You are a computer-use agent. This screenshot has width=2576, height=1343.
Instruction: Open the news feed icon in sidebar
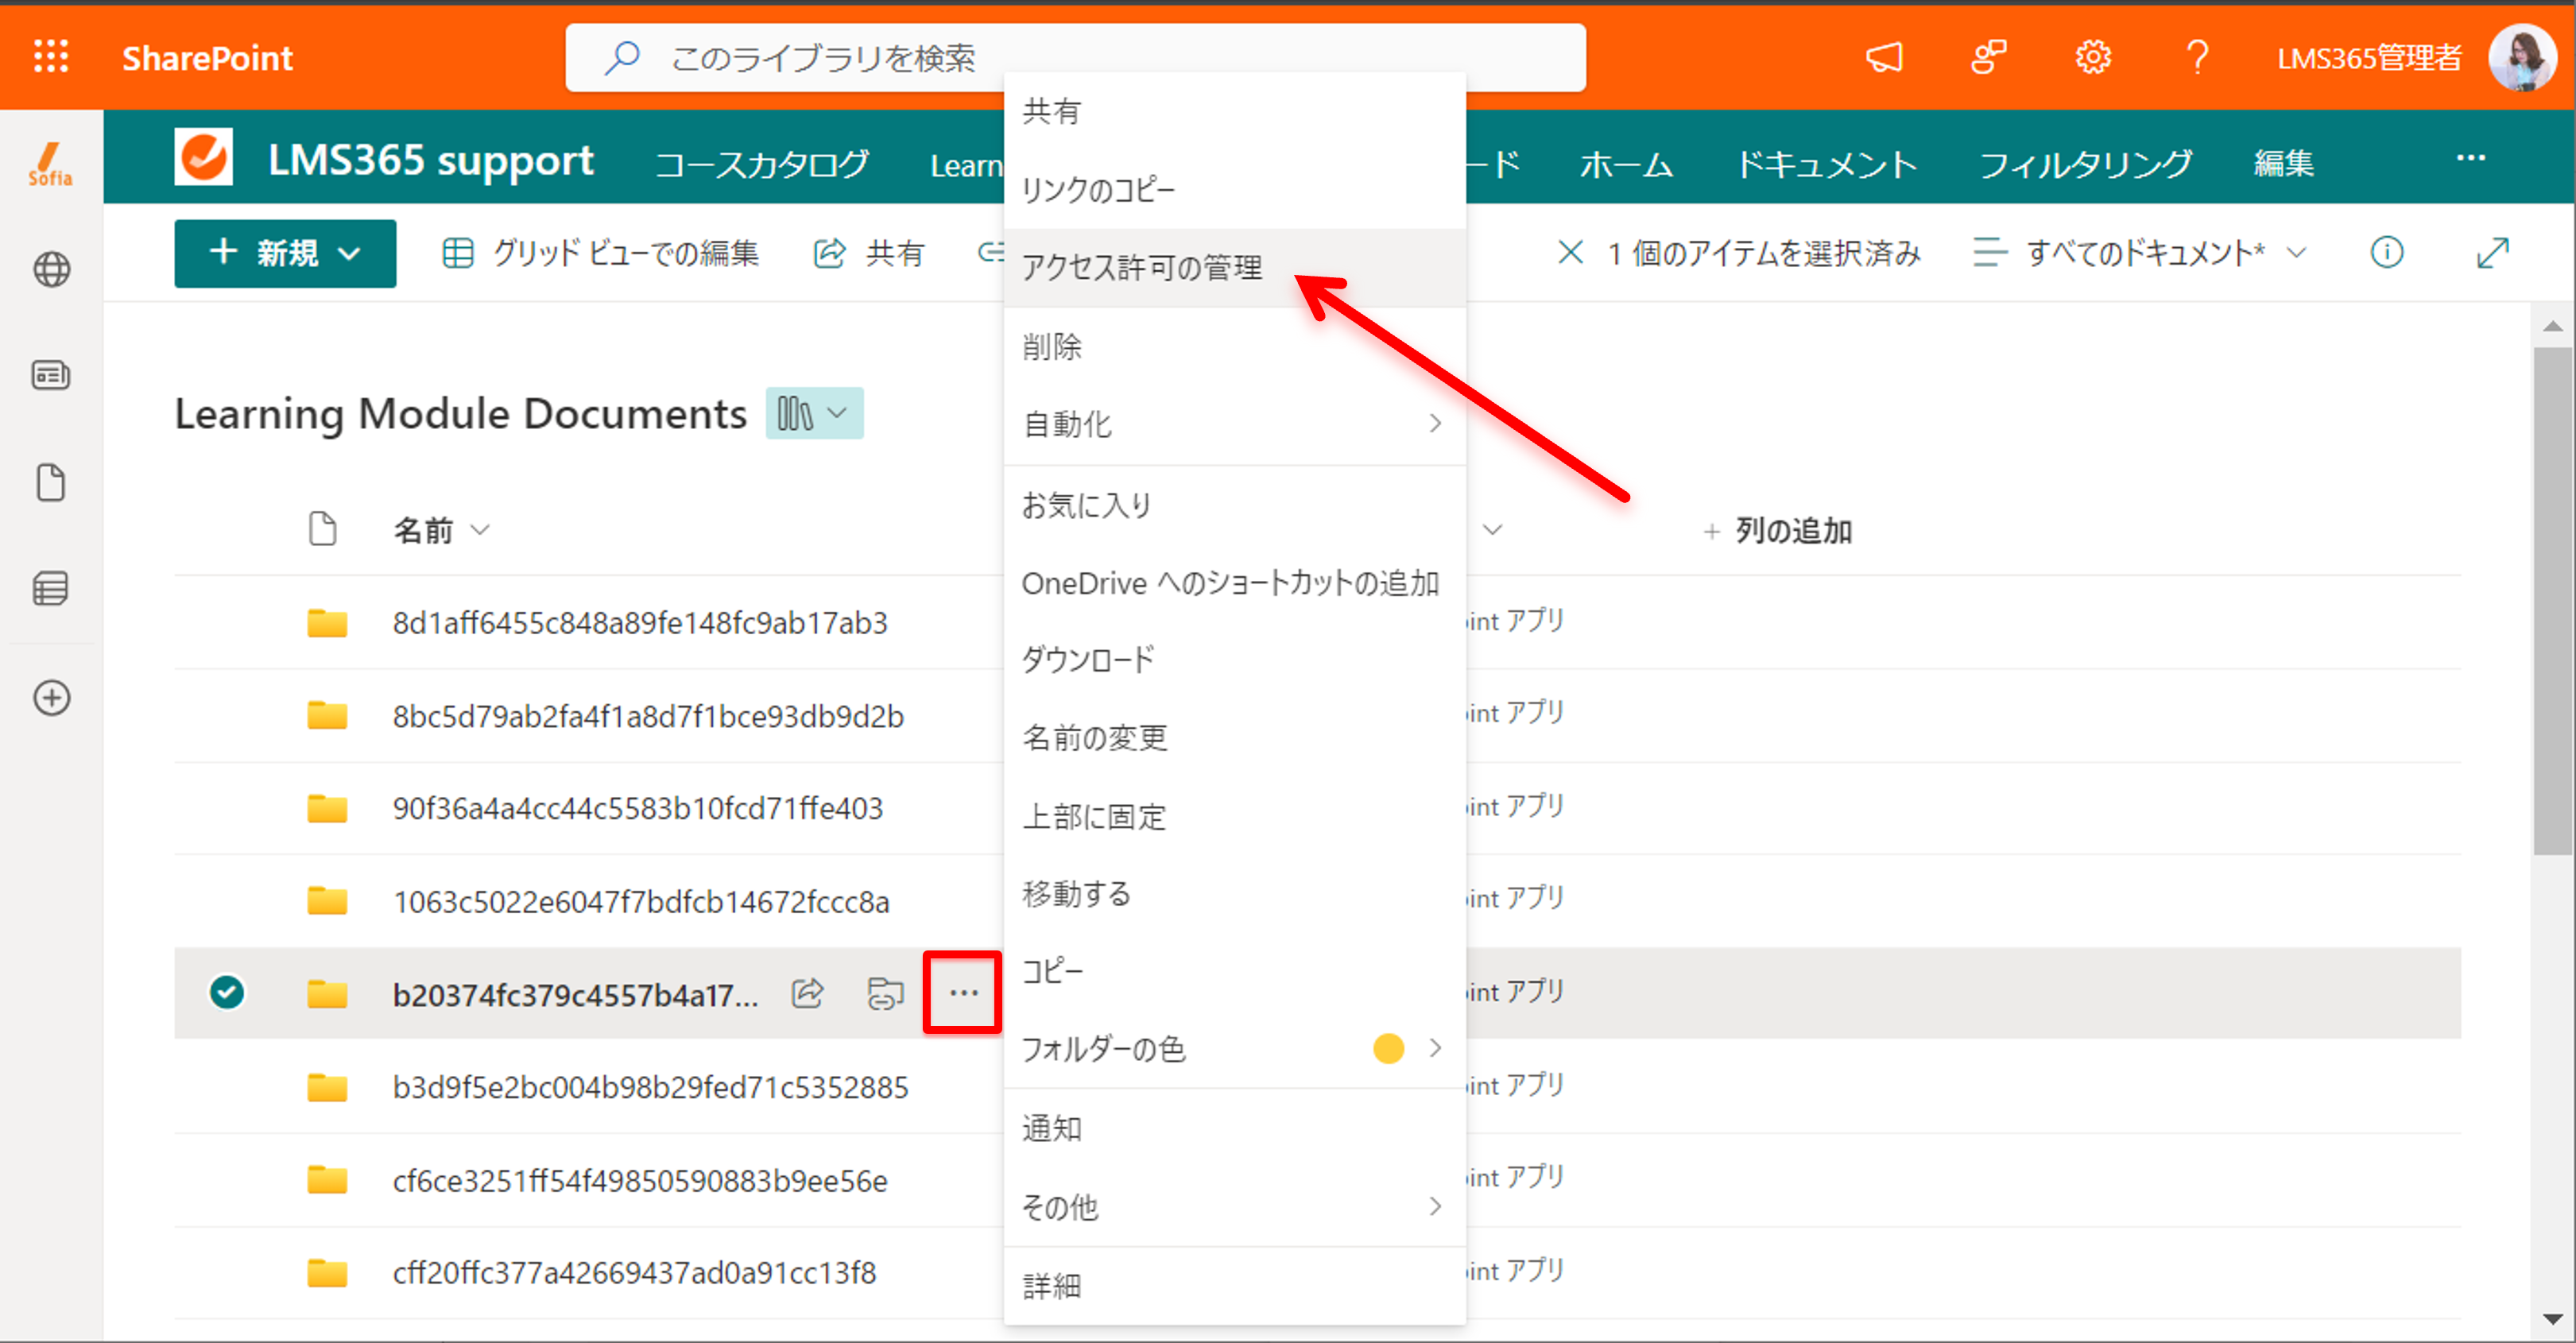(51, 375)
